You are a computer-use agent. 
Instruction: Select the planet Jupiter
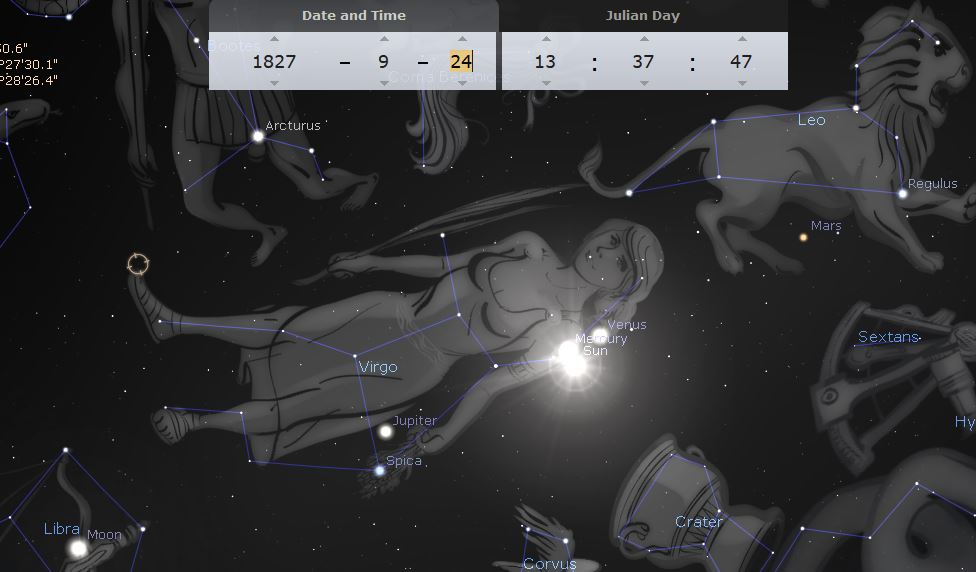pos(386,431)
